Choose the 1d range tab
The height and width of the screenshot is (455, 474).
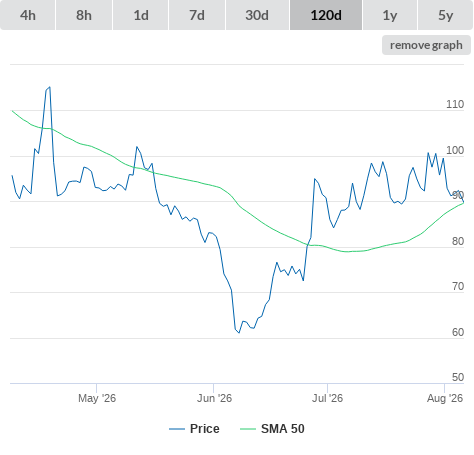coord(141,15)
